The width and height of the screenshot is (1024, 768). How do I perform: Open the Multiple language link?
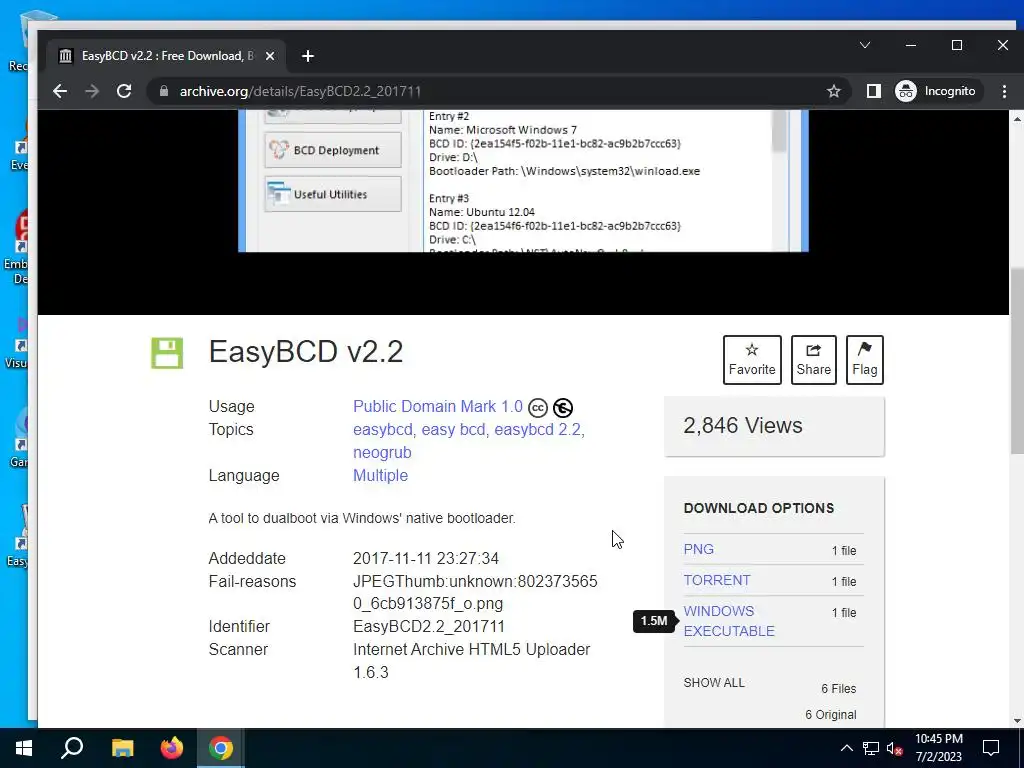pyautogui.click(x=380, y=475)
